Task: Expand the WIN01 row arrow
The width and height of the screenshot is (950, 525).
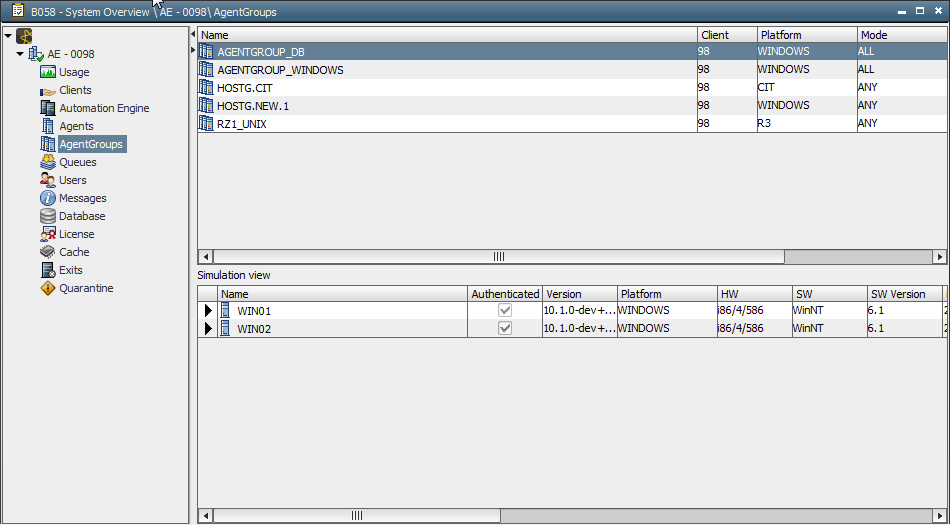Action: point(208,311)
